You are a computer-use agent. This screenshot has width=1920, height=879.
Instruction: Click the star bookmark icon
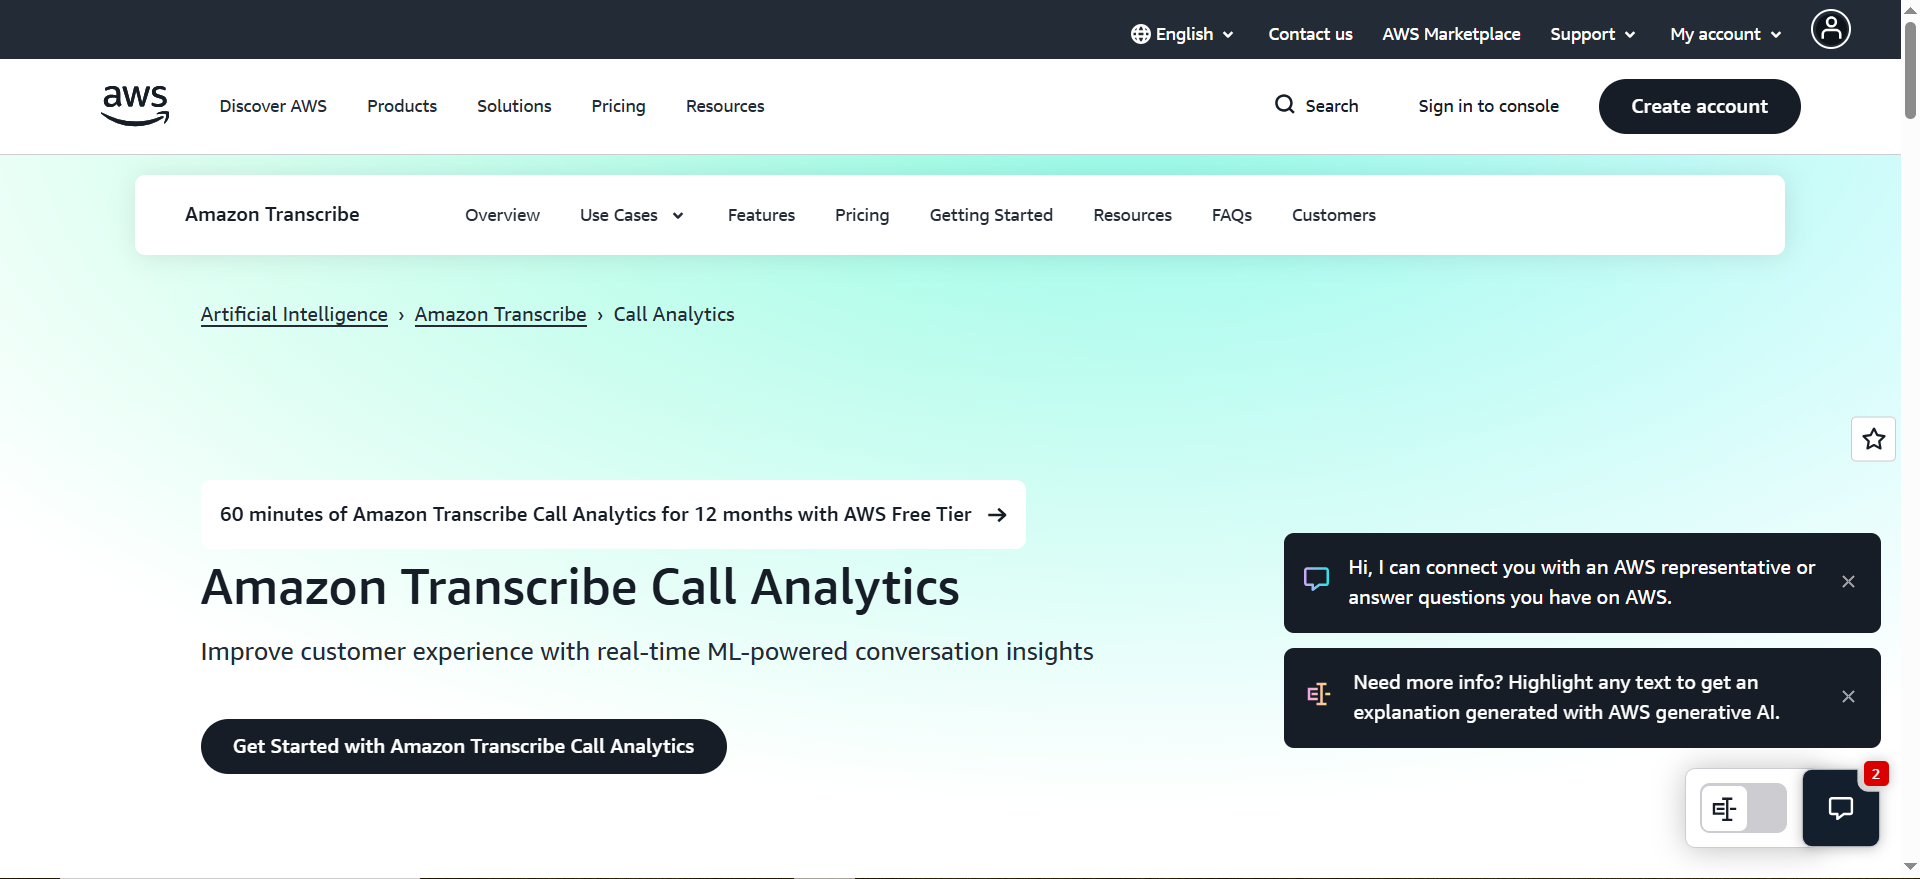pyautogui.click(x=1873, y=439)
